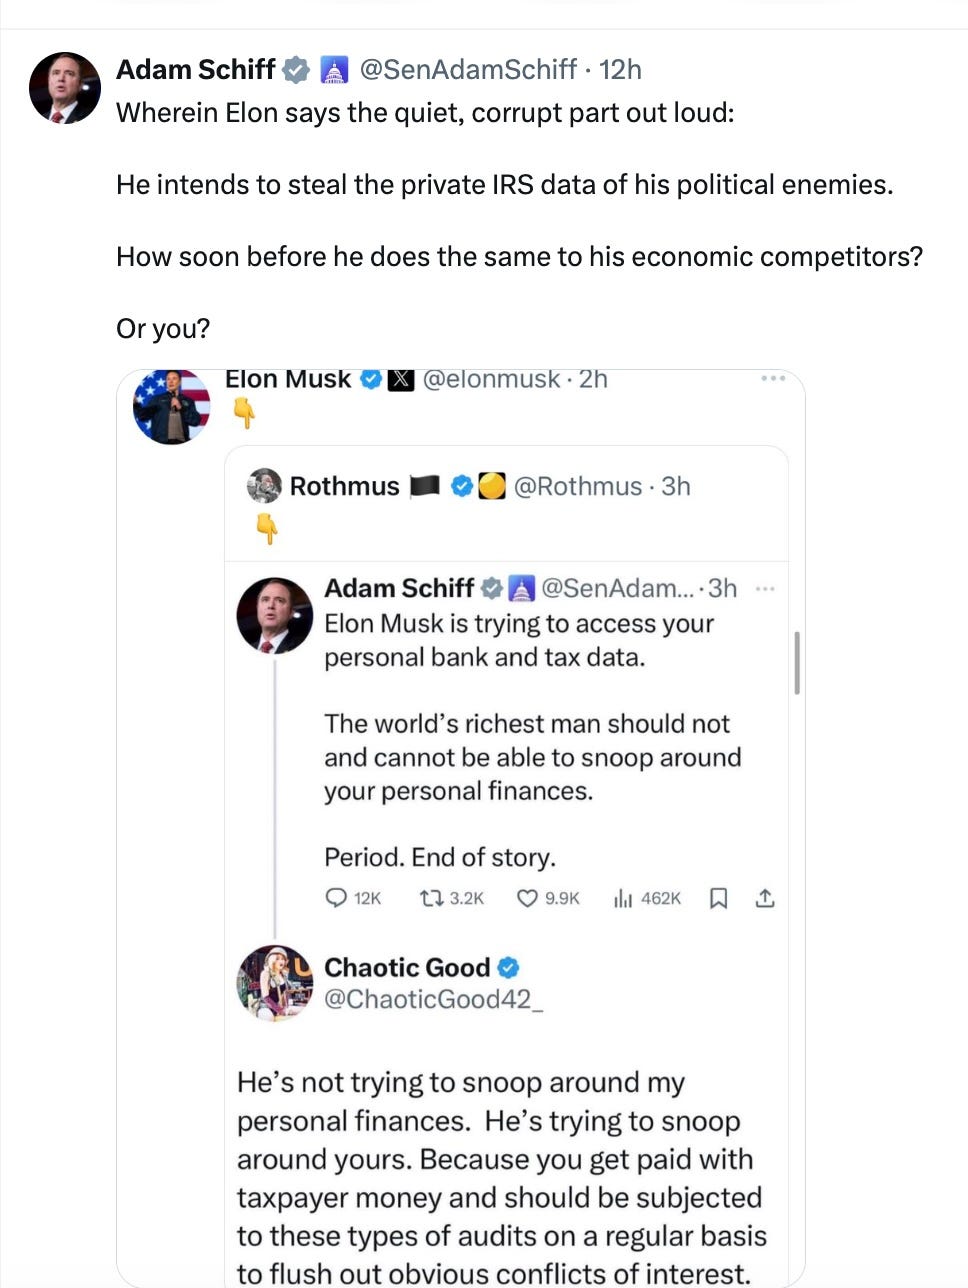Click the X logo badge beside elonmusk handle
The height and width of the screenshot is (1288, 968).
(x=402, y=379)
